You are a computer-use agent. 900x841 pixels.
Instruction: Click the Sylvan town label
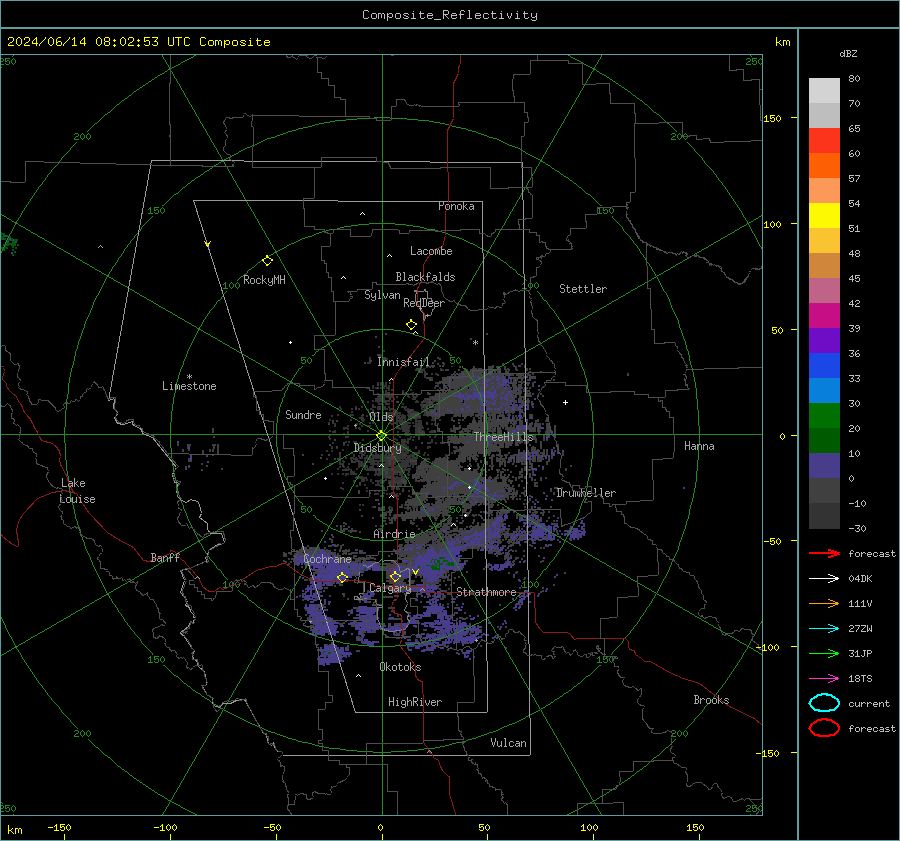tap(382, 295)
